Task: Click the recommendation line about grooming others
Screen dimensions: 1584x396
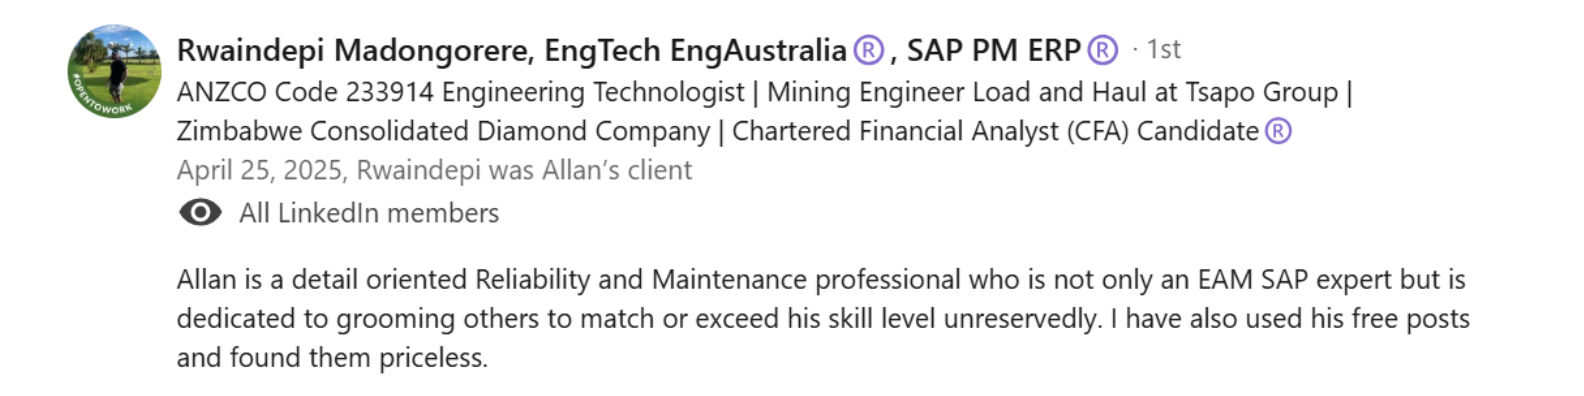Action: [823, 318]
